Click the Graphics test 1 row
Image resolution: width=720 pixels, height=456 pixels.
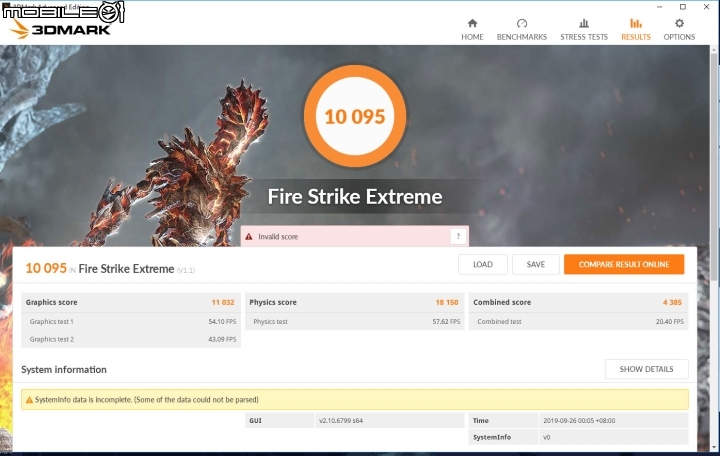(x=131, y=321)
